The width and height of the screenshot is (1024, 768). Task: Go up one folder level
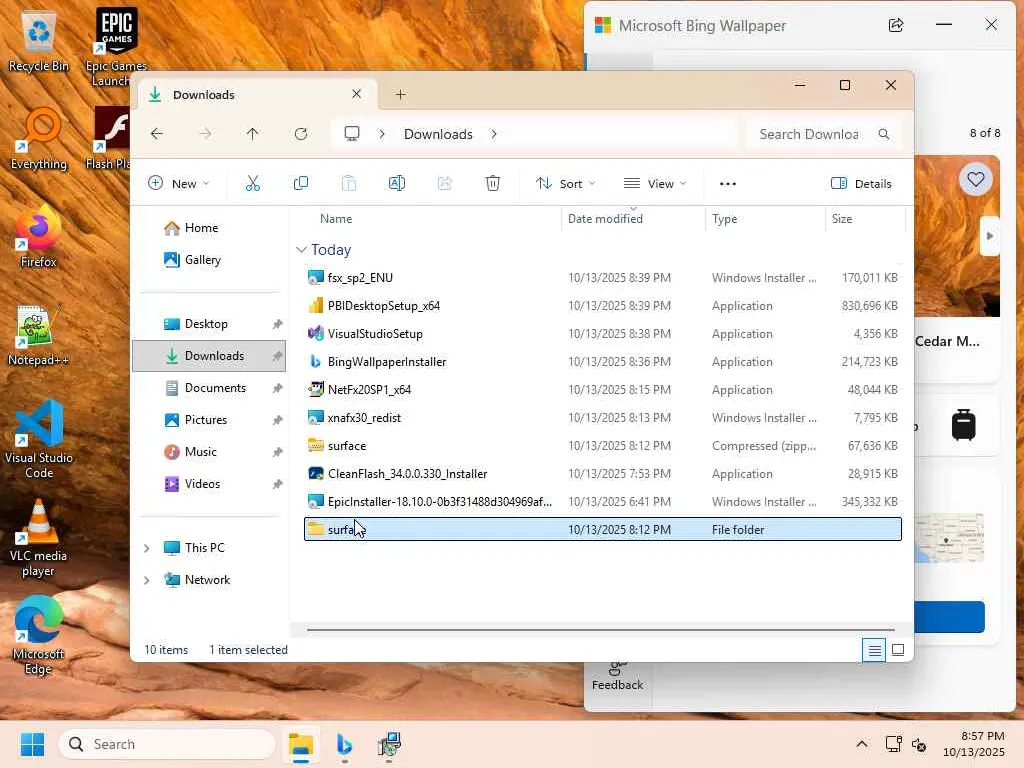253,134
